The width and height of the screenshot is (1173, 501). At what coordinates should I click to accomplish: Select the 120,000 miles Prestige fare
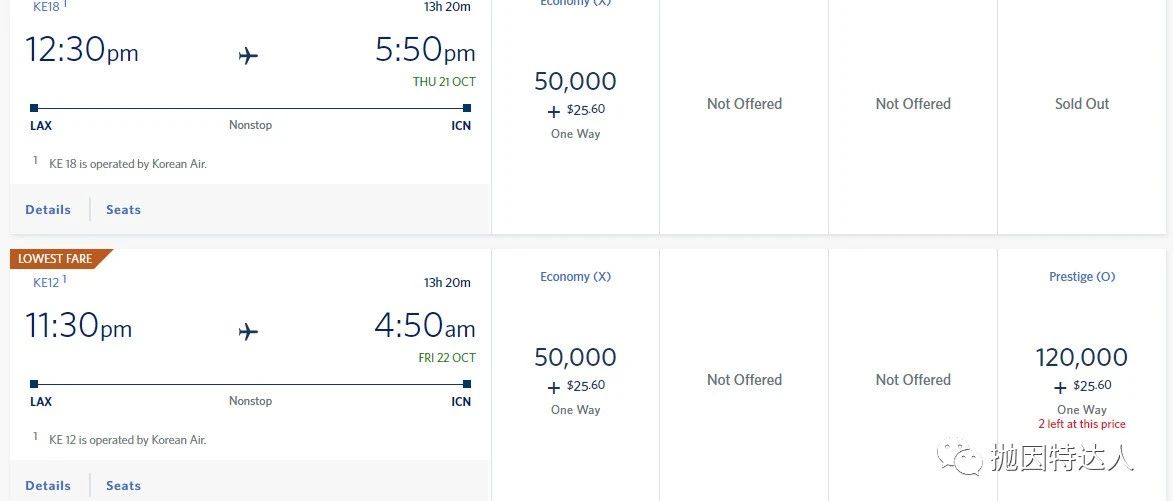pos(1081,358)
